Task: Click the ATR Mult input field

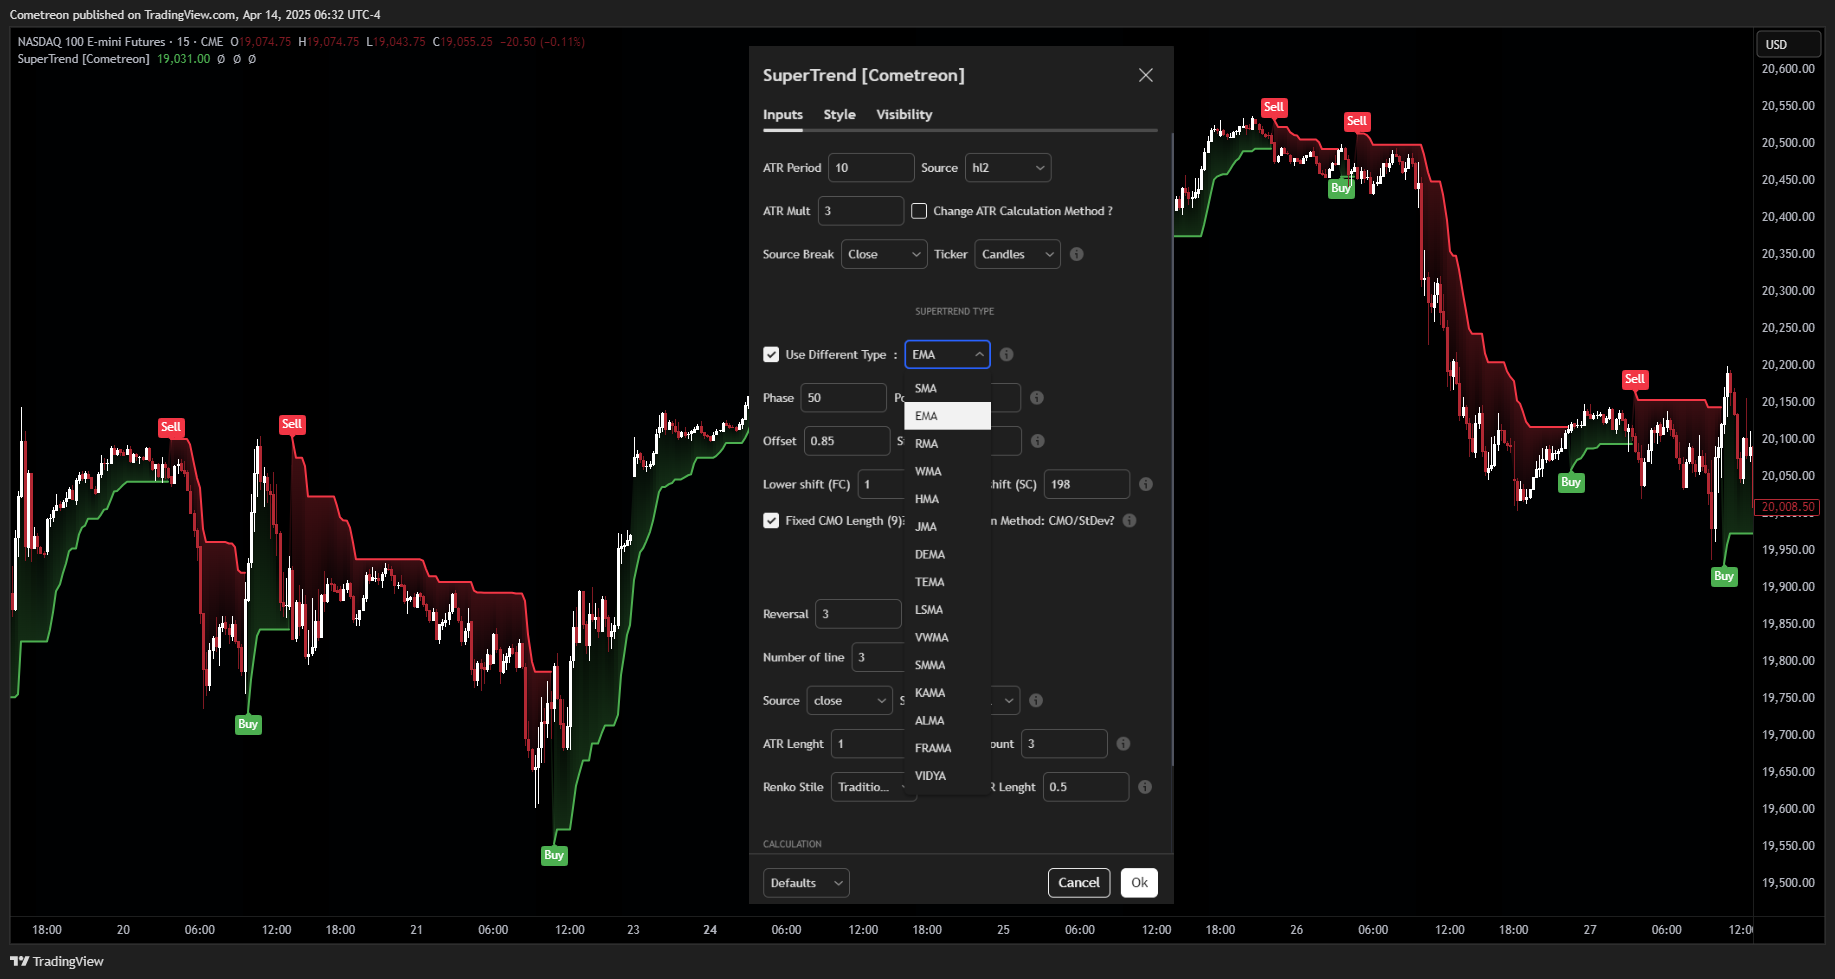Action: pos(861,211)
